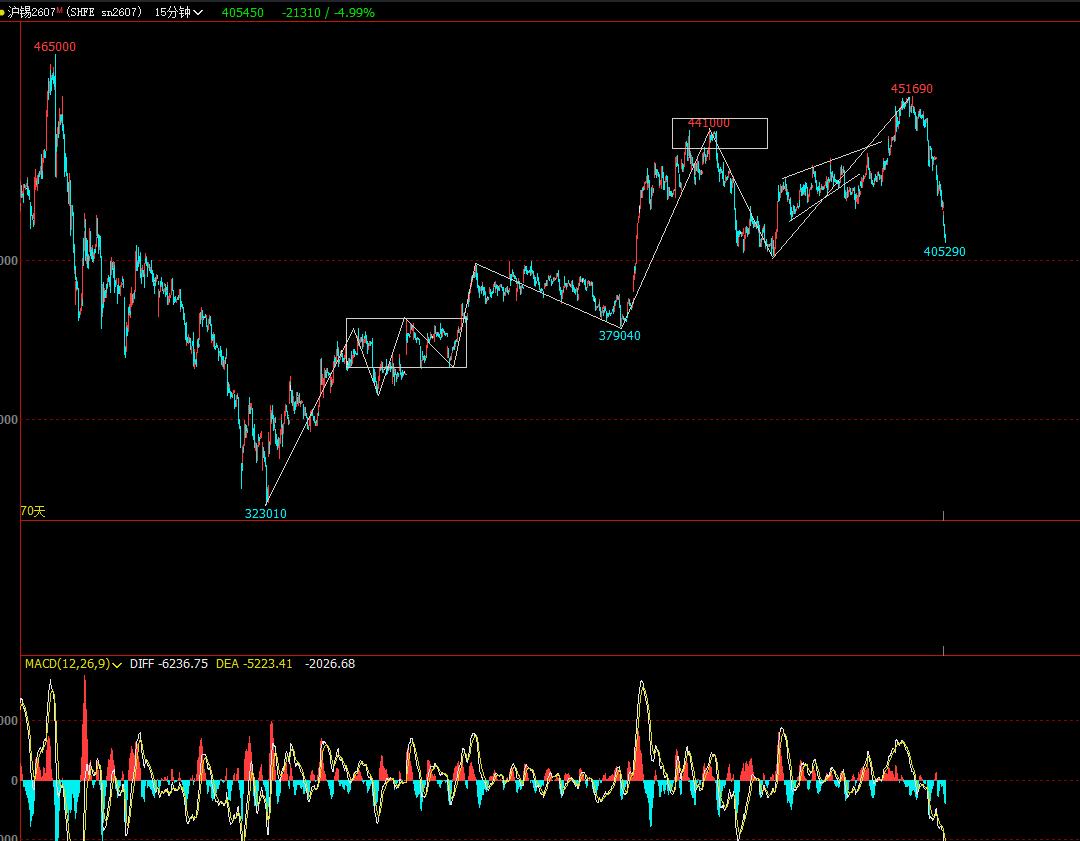The width and height of the screenshot is (1080, 841).
Task: Open the 15分钟 timeframe dropdown
Action: pos(178,12)
